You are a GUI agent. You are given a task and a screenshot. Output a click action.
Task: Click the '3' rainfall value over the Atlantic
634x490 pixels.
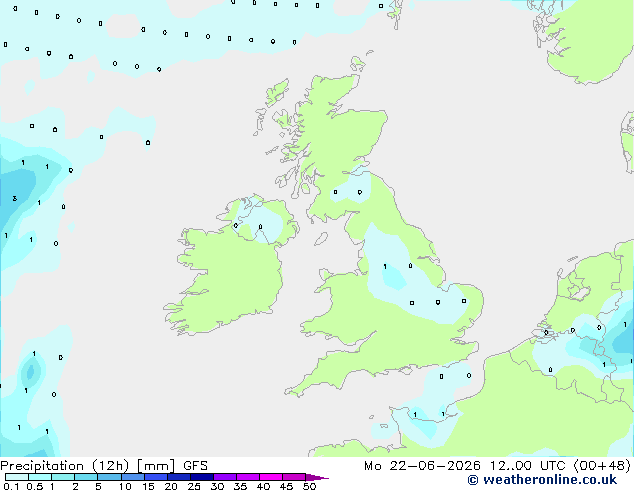(15, 199)
